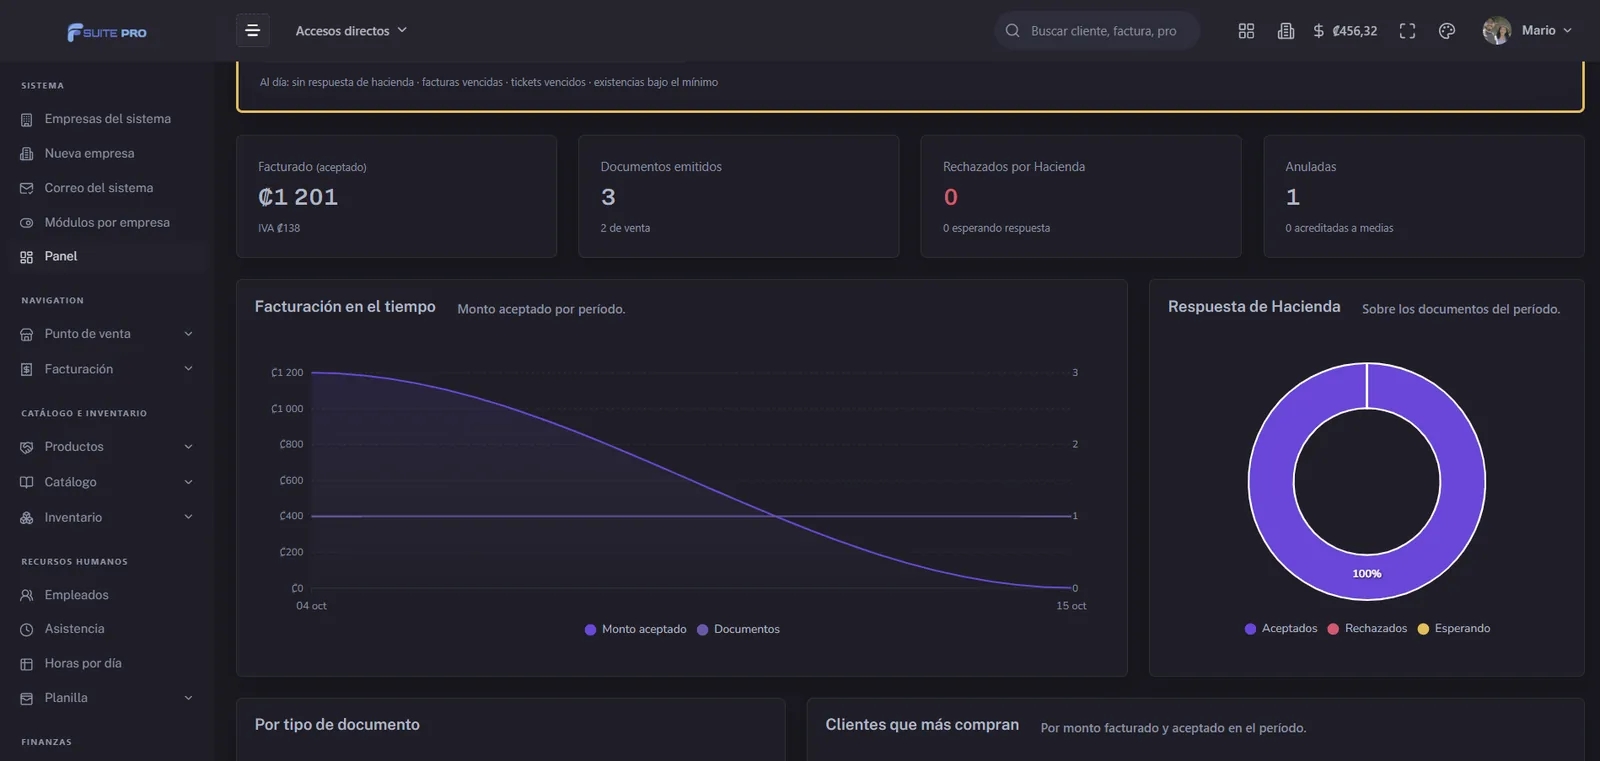Viewport: 1600px width, 761px height.
Task: Open Empresas del sistema in sidebar
Action: click(108, 119)
